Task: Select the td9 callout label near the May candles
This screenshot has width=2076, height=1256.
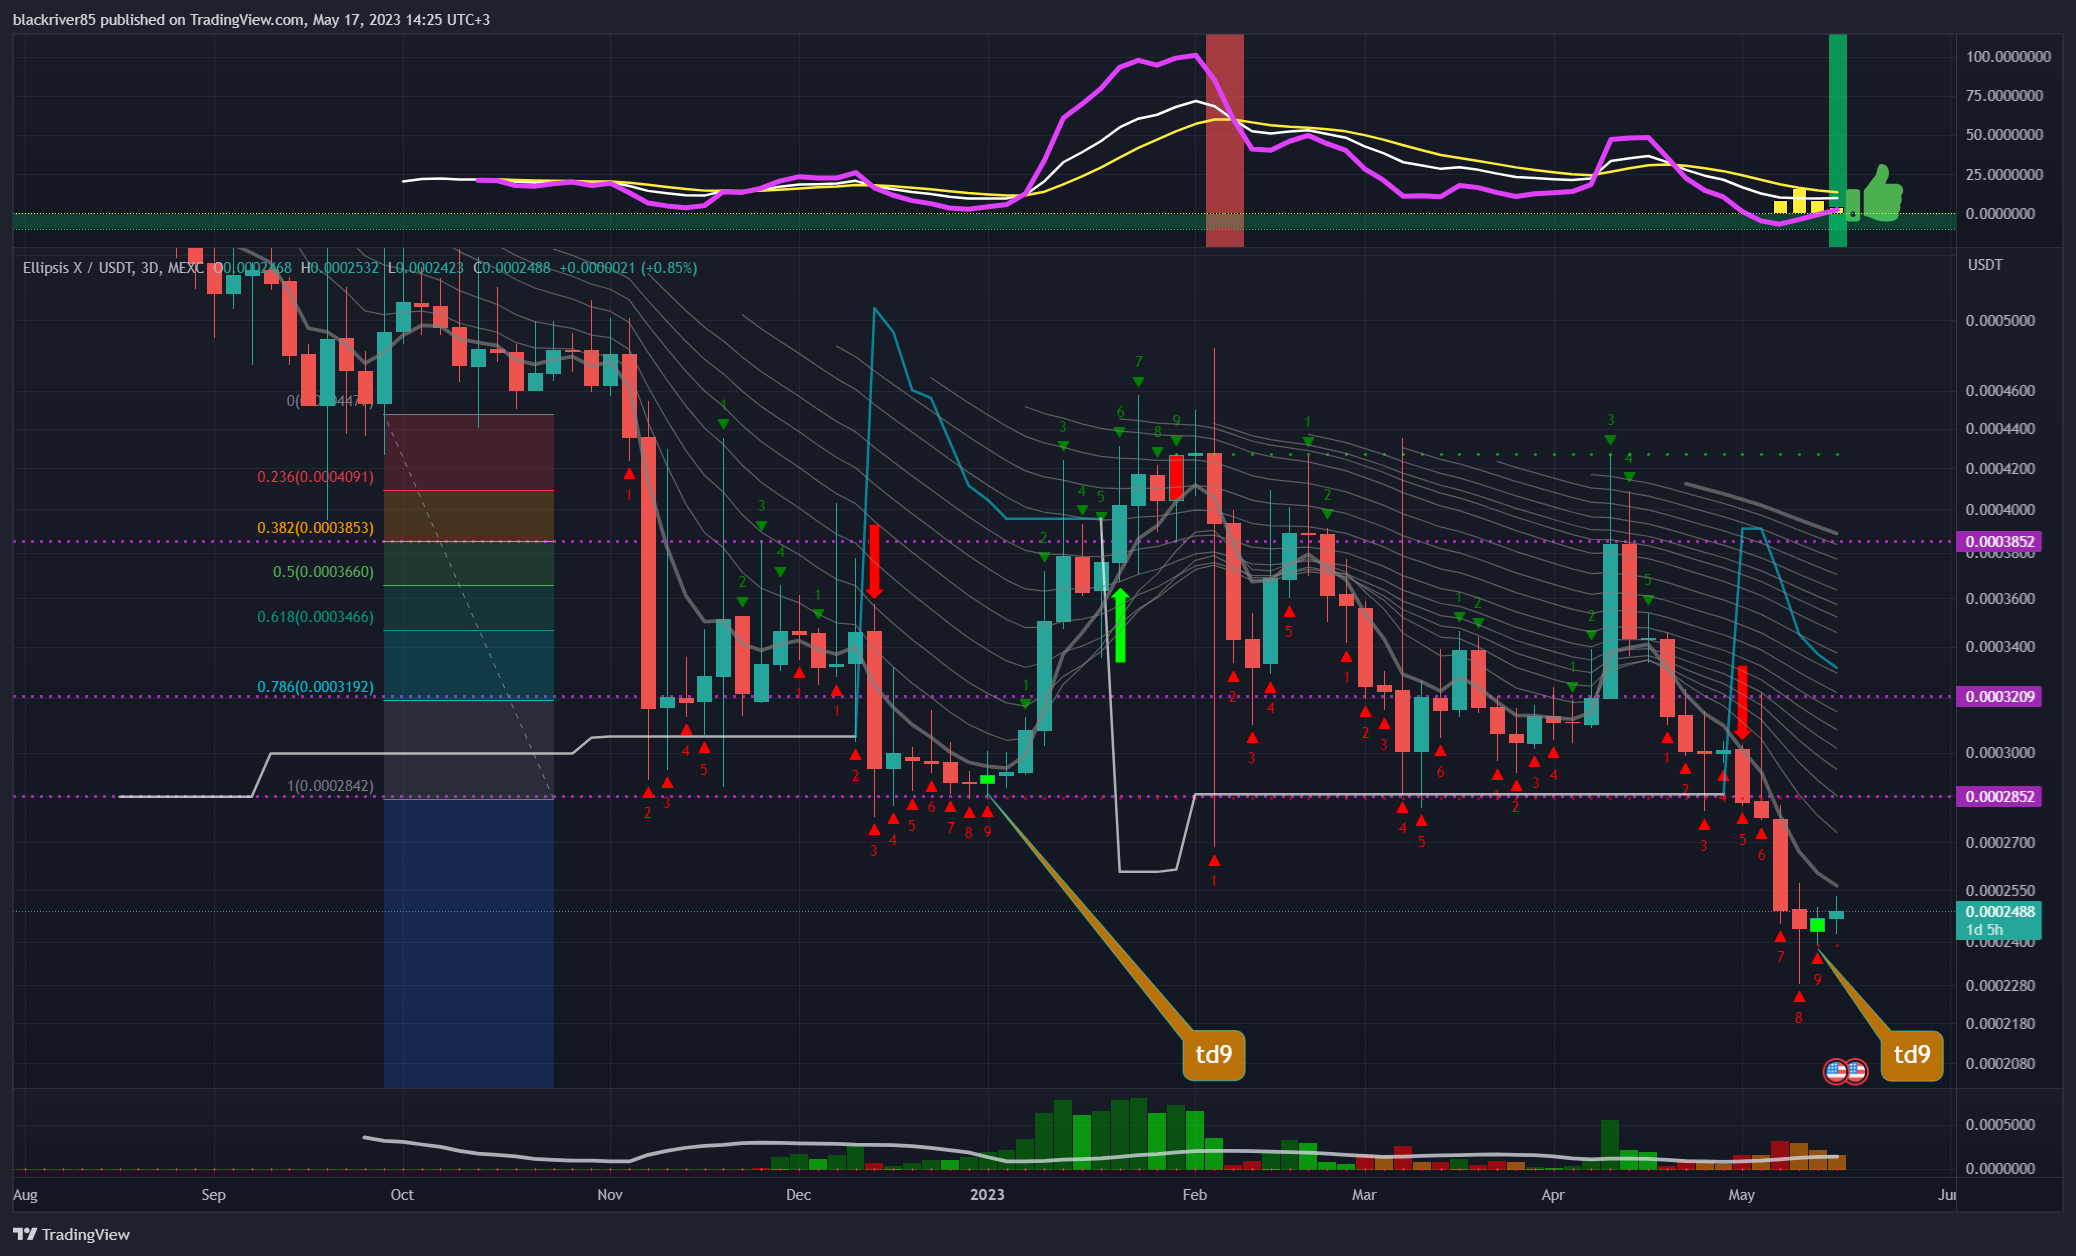Action: (x=1912, y=1055)
